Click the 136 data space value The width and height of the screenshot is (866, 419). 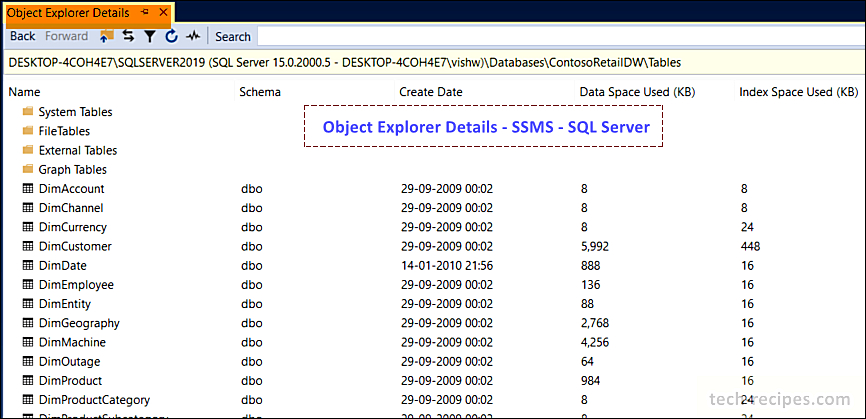(590, 285)
